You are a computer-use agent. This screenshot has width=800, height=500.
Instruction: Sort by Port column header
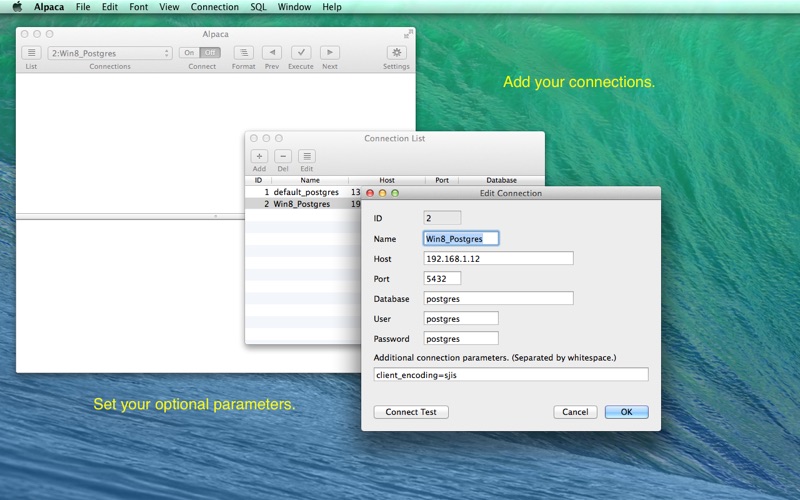(442, 180)
